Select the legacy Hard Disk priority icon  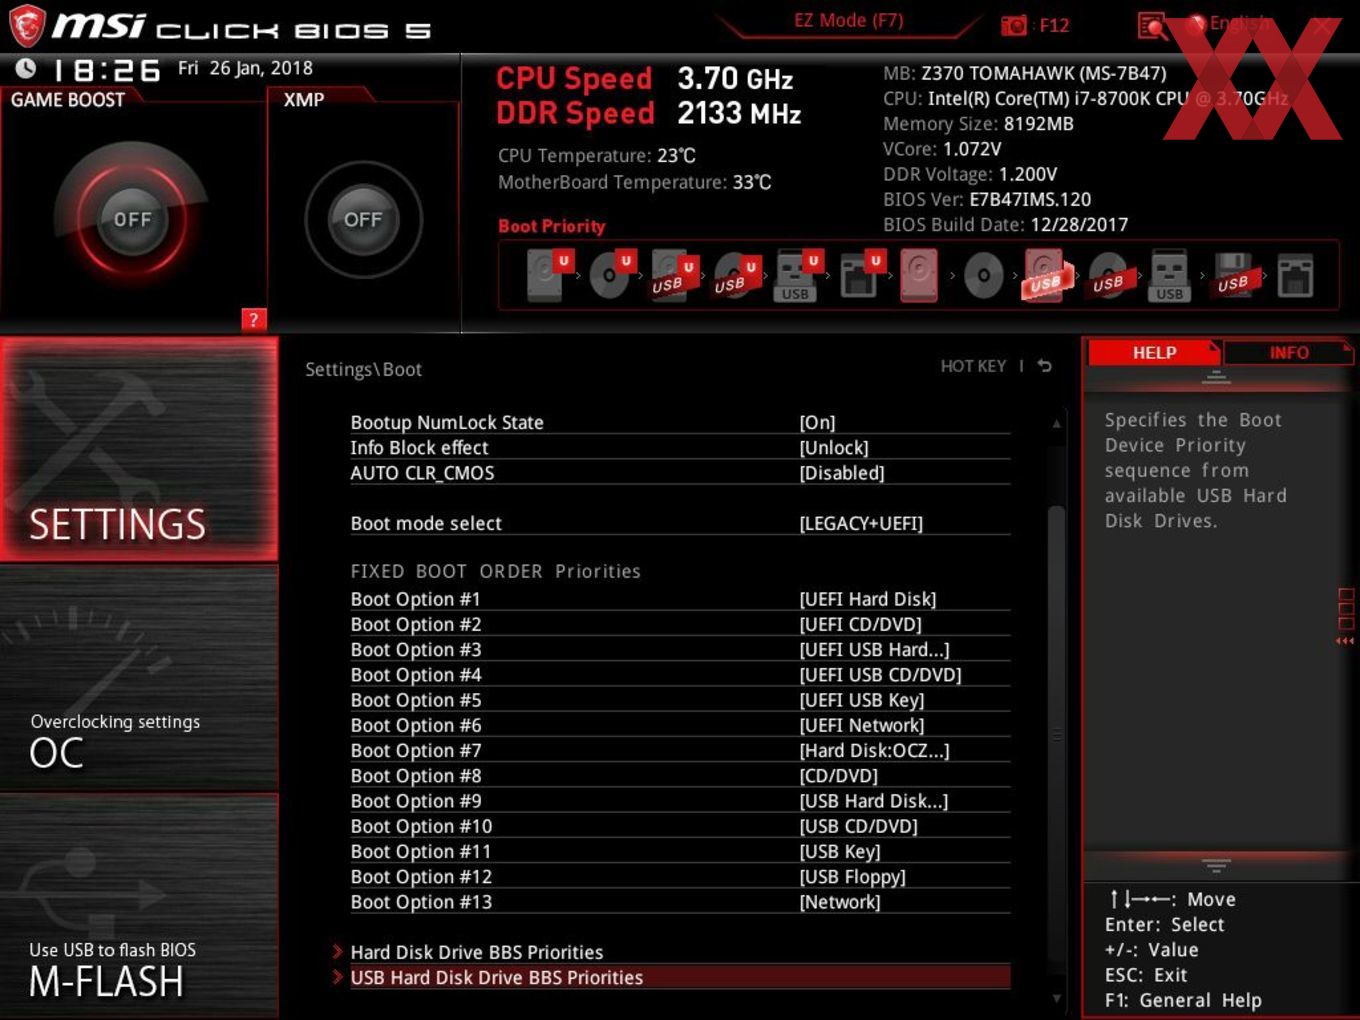pos(919,274)
